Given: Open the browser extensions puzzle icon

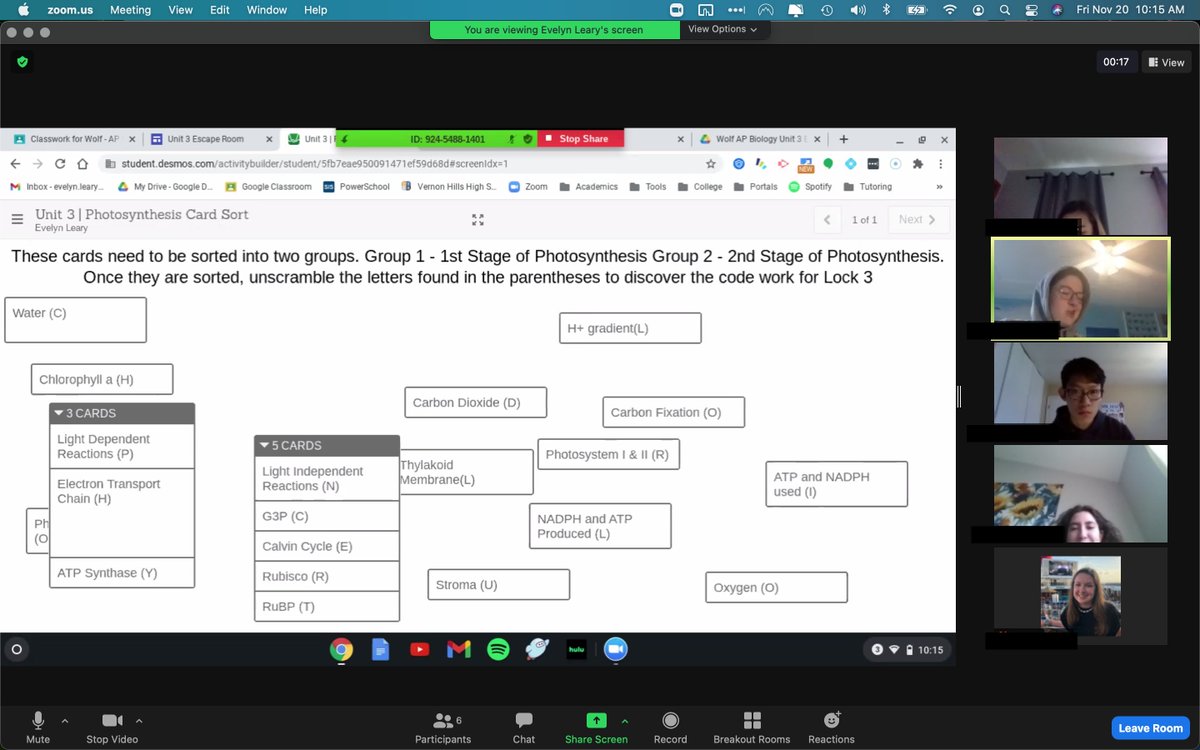Looking at the screenshot, I should click(917, 164).
